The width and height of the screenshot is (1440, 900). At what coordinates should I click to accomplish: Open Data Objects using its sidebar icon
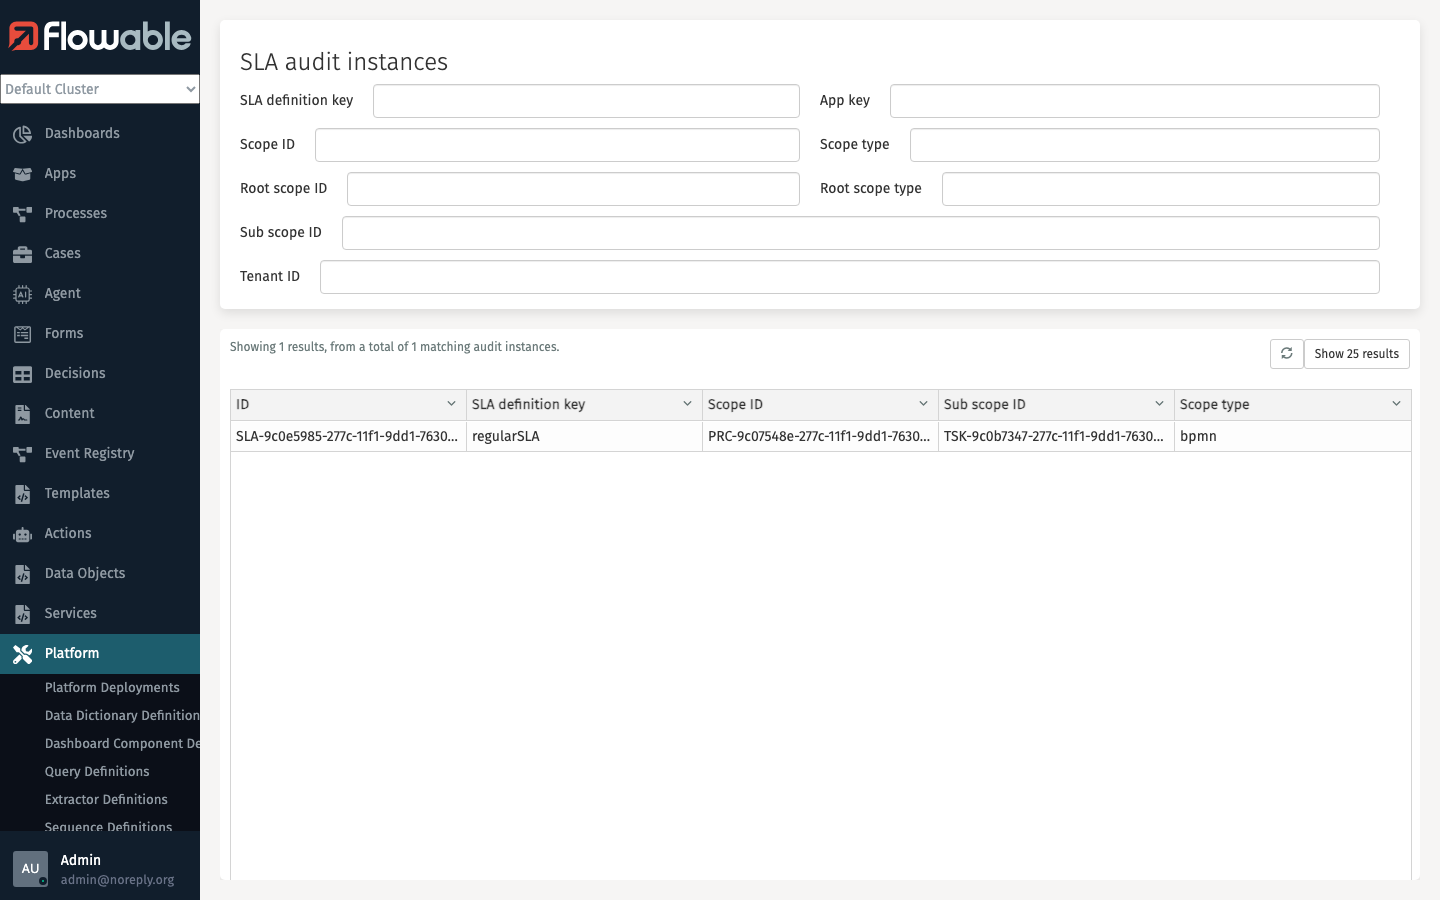coord(22,573)
